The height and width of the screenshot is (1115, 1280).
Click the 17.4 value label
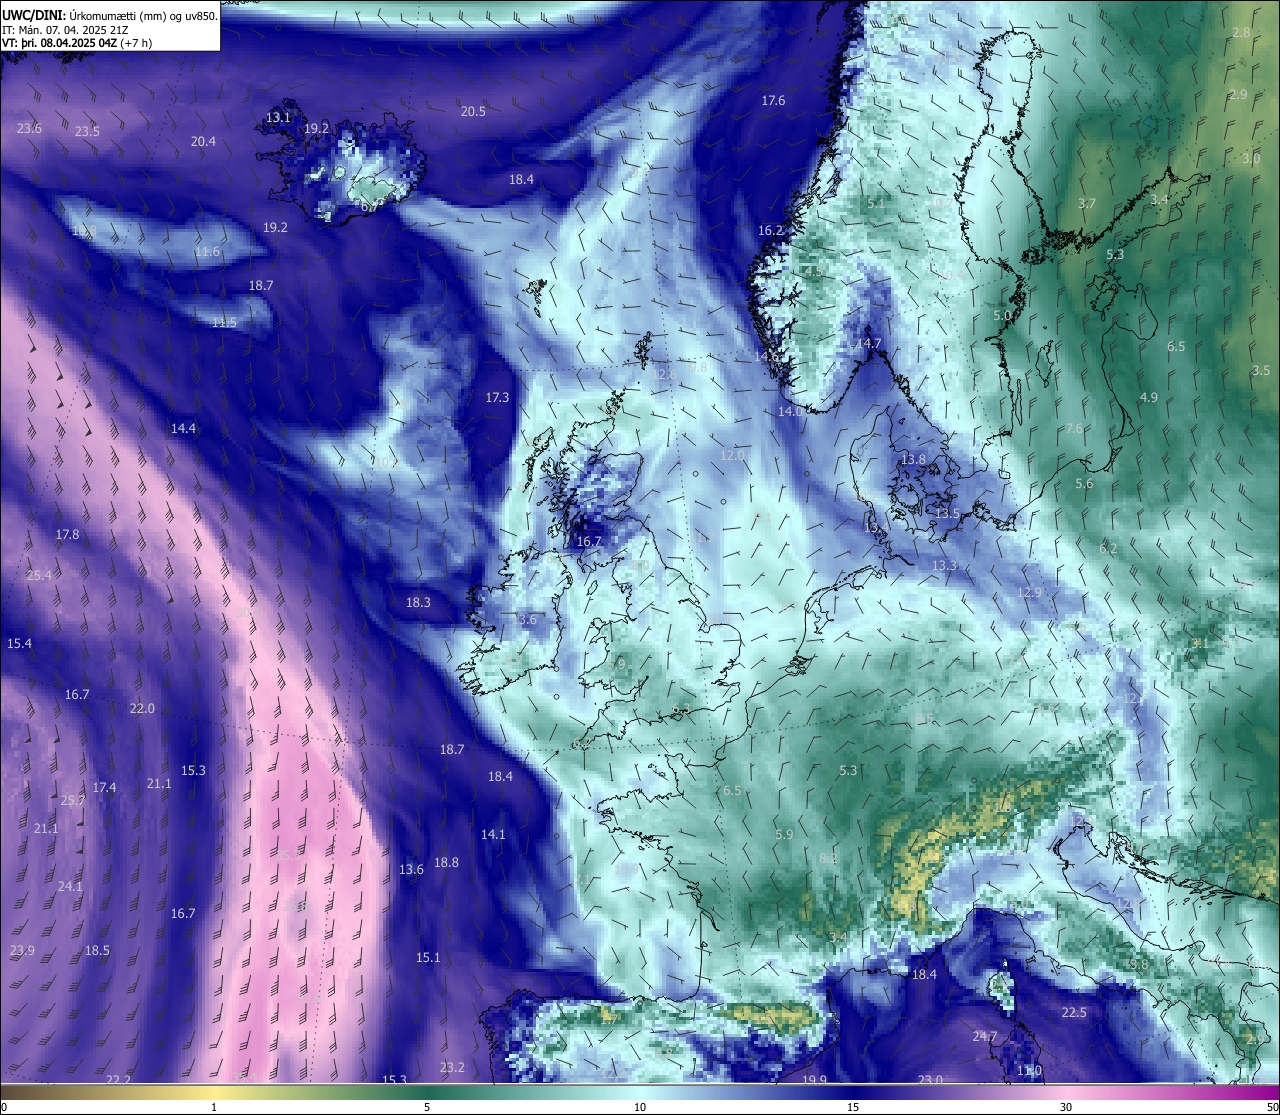click(104, 788)
